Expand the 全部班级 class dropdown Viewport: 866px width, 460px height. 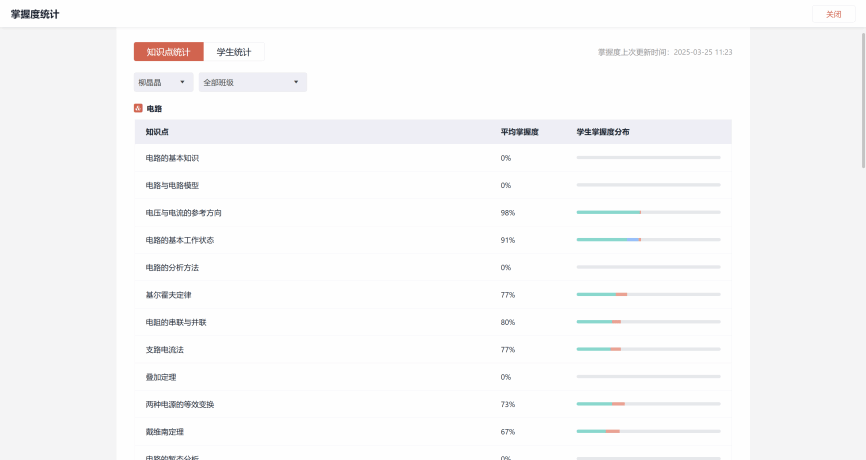(252, 82)
